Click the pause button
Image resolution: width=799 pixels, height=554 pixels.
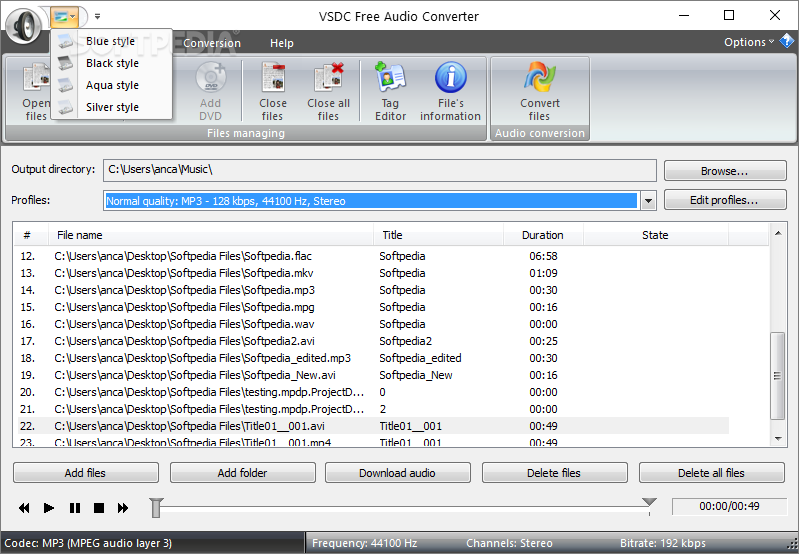[x=74, y=508]
